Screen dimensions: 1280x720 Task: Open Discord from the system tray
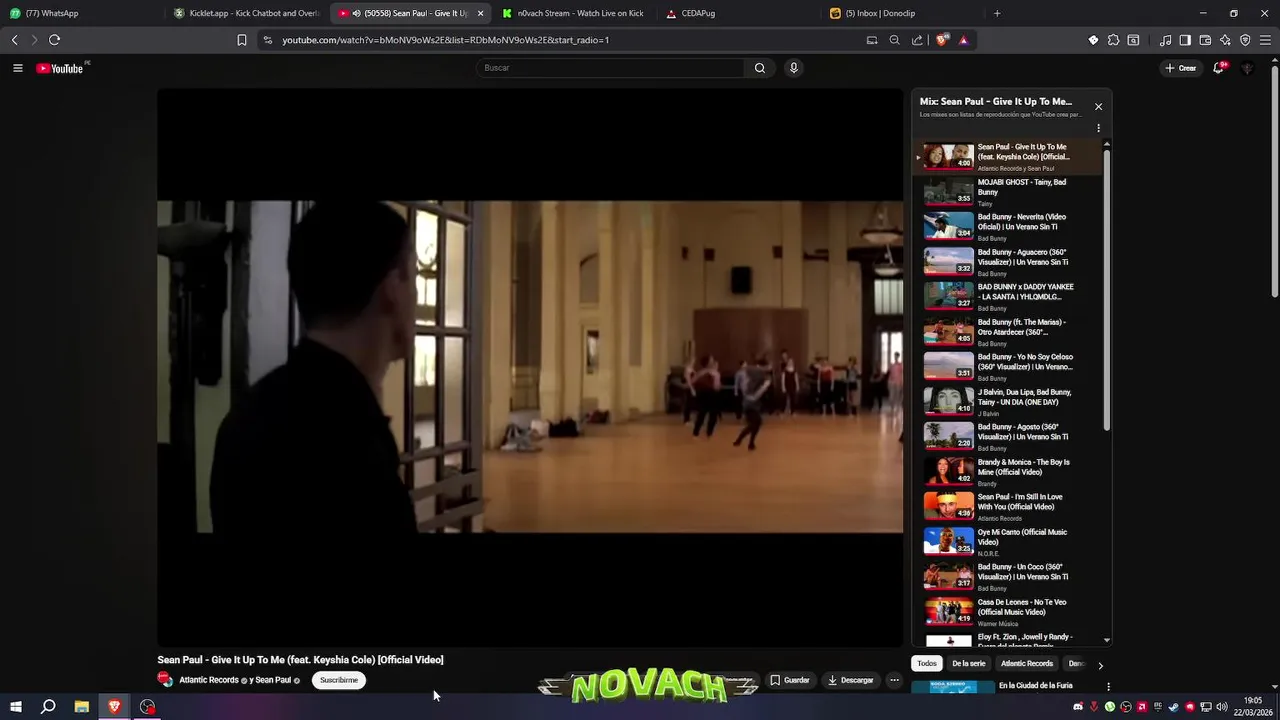point(1078,707)
